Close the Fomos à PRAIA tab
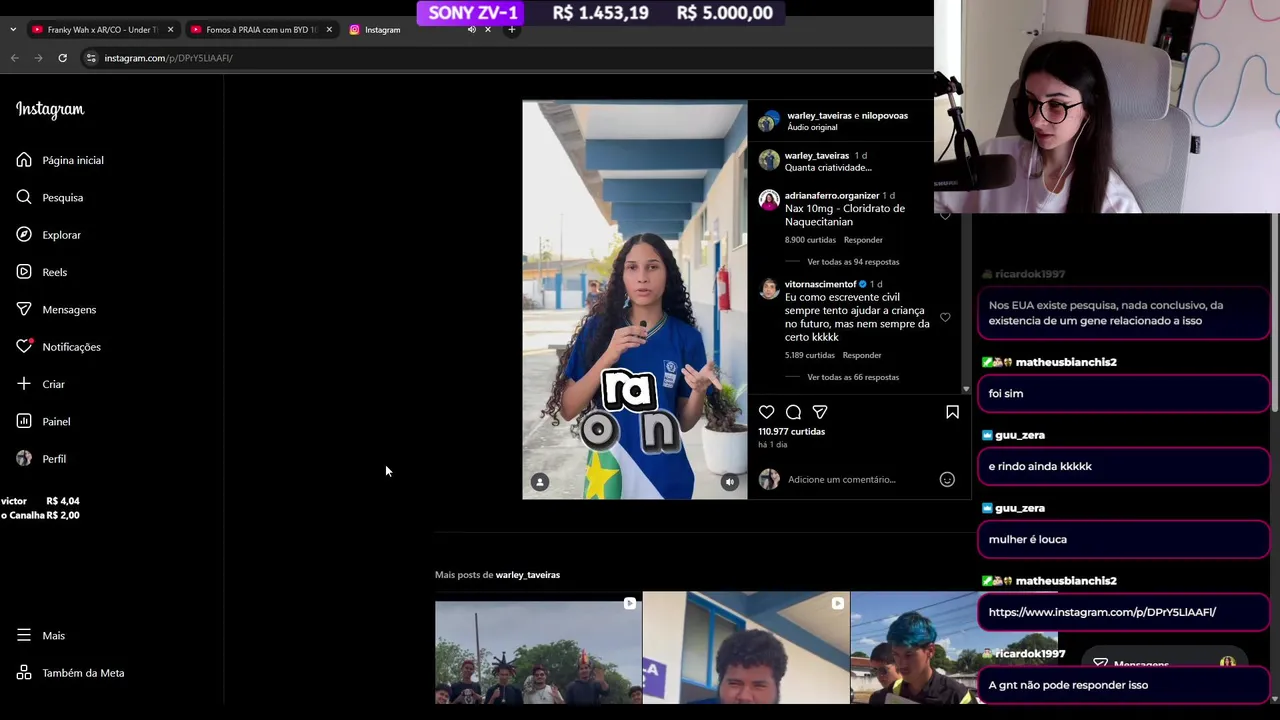 [329, 30]
